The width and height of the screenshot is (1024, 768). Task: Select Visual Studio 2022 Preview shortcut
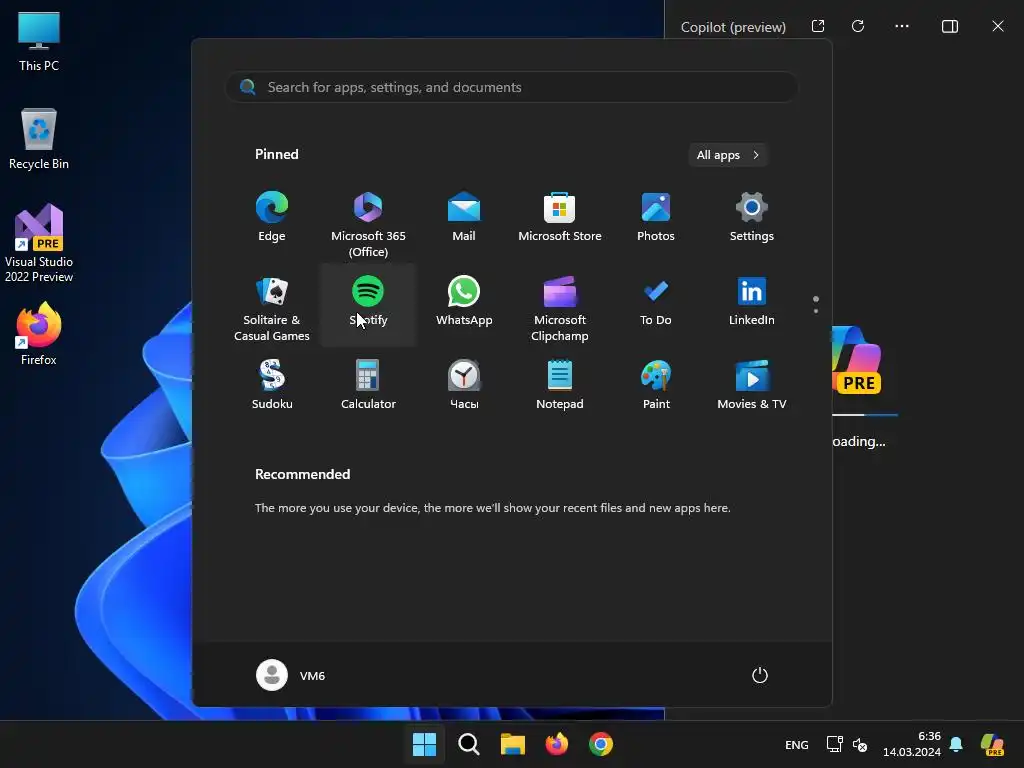pyautogui.click(x=39, y=244)
